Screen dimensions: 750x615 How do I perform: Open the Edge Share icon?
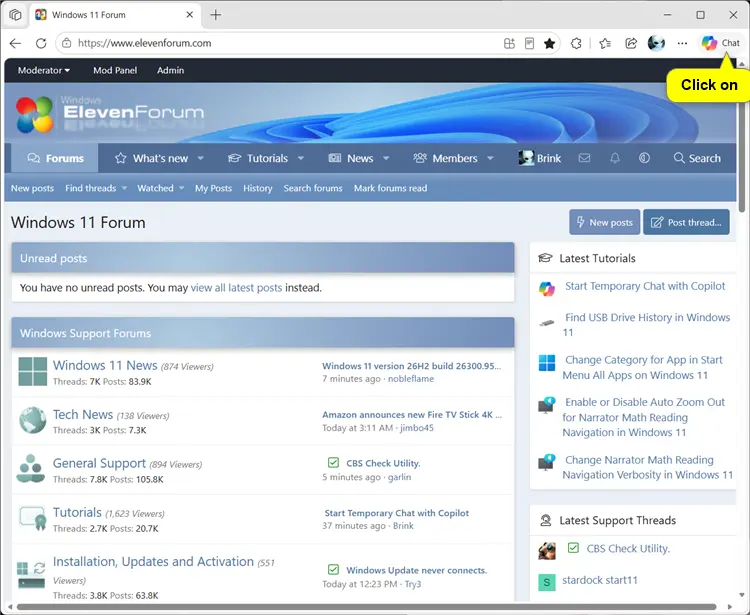[631, 44]
